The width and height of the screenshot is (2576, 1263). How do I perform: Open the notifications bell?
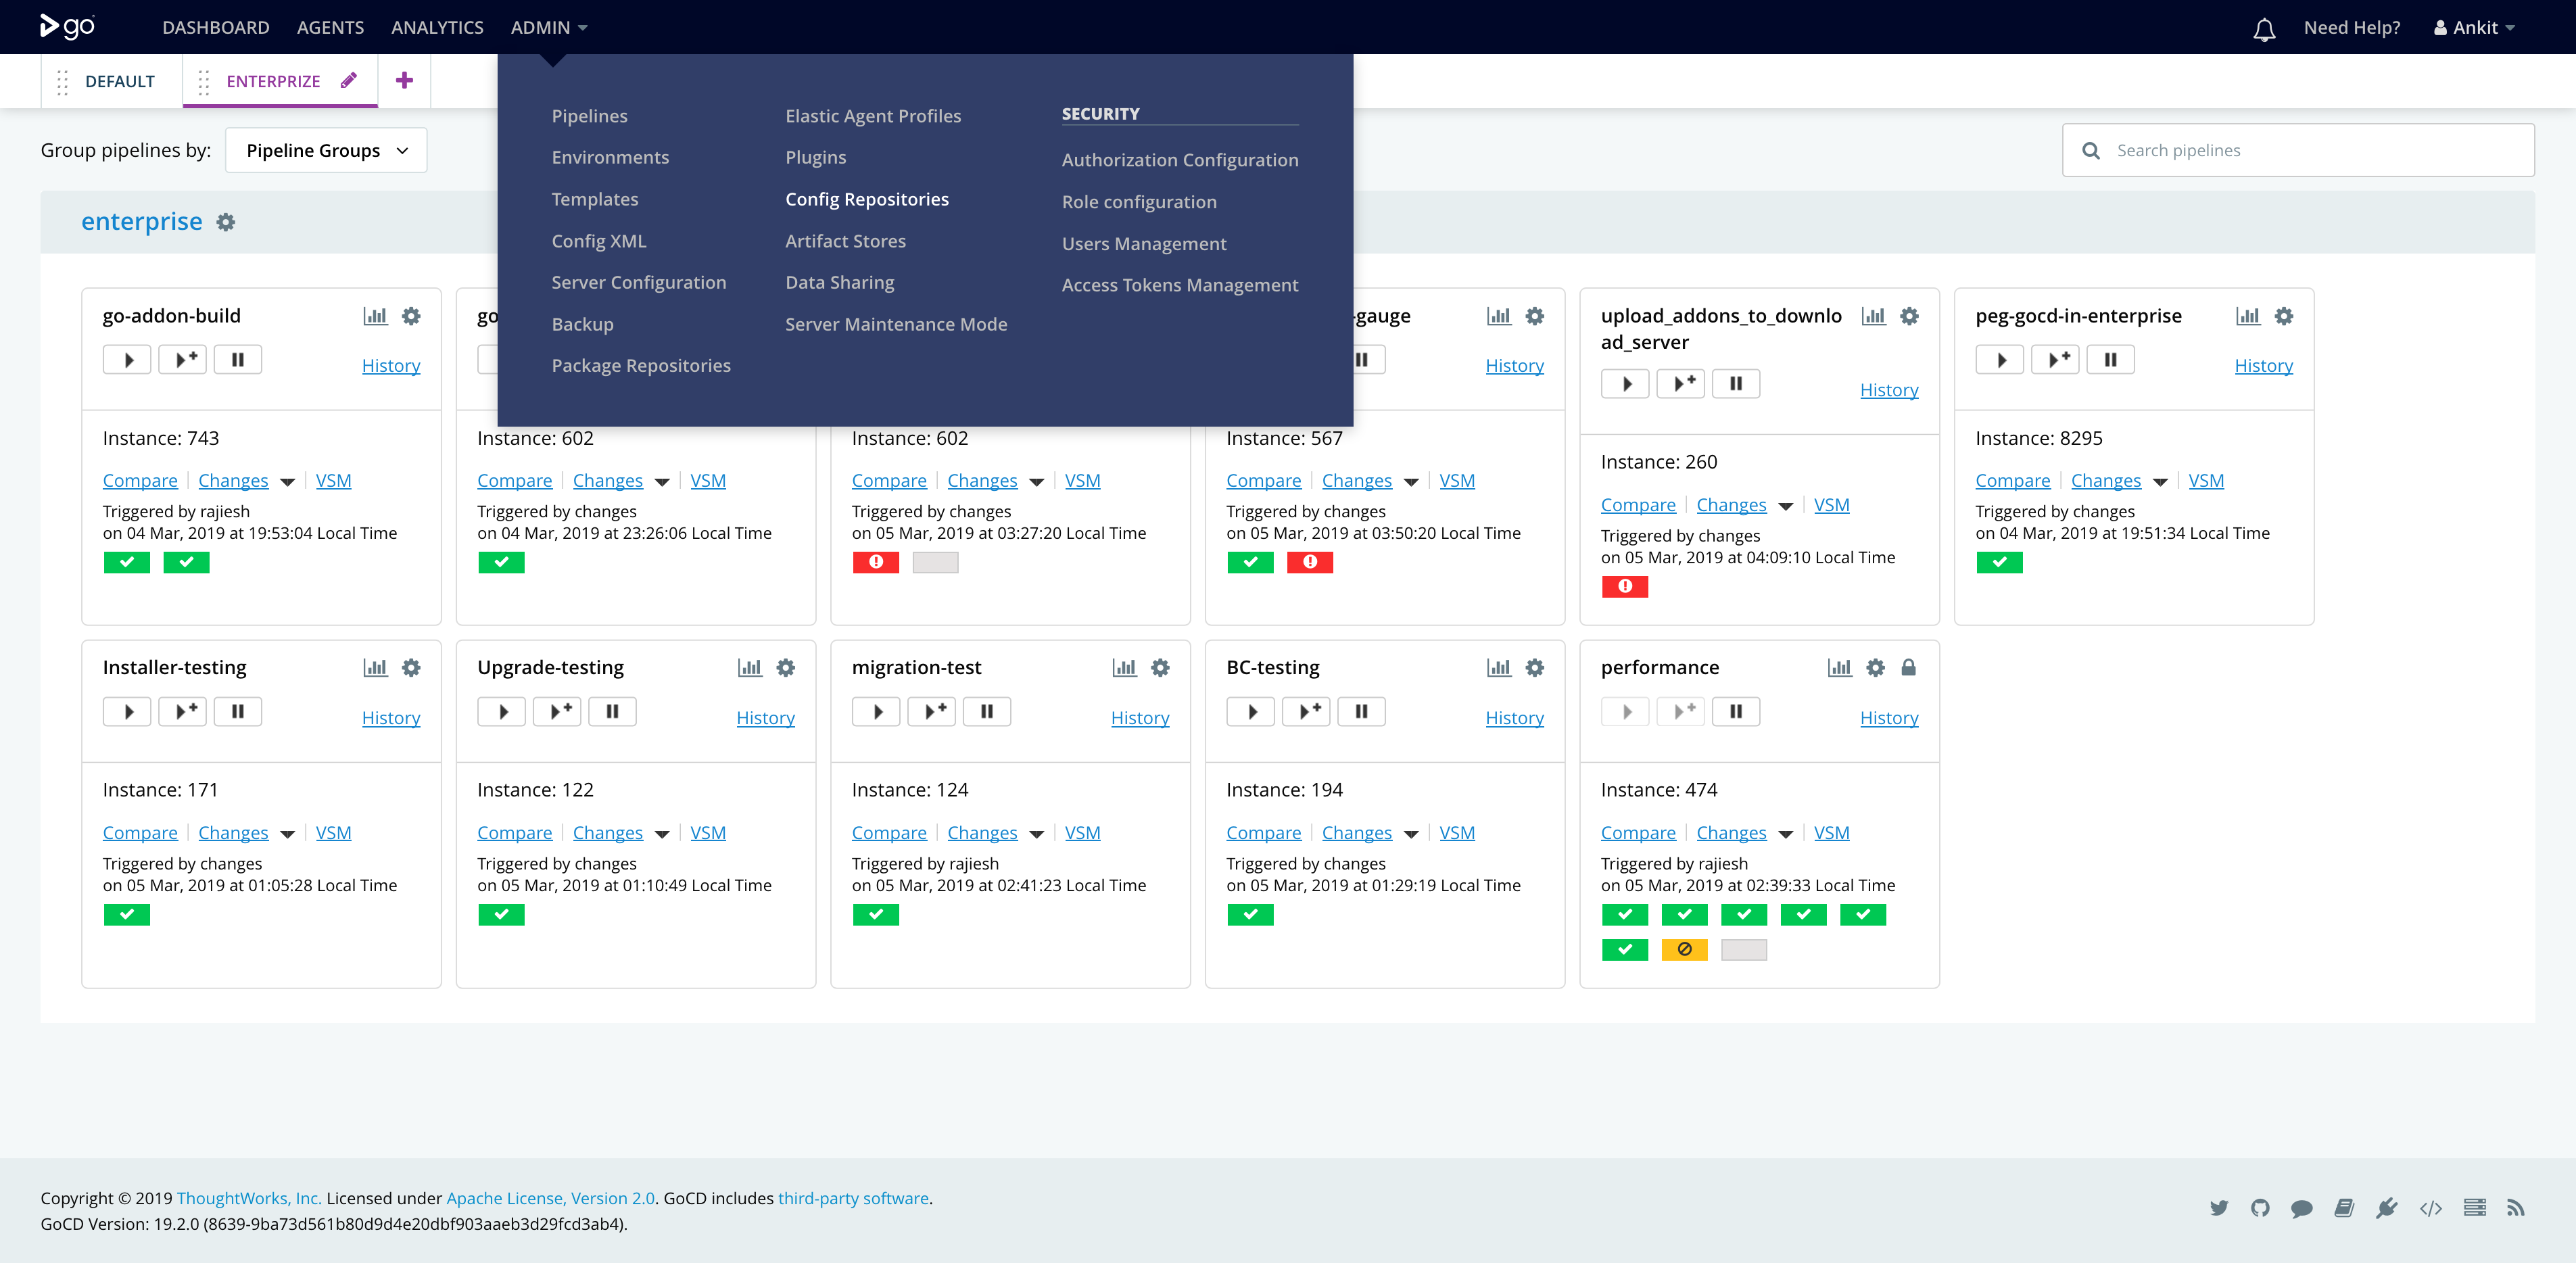[2264, 29]
